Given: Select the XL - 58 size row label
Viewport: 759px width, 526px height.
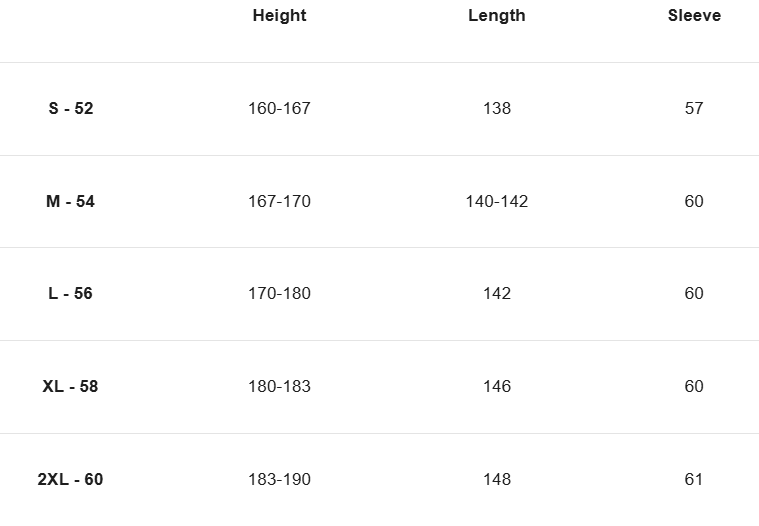Looking at the screenshot, I should pyautogui.click(x=70, y=386).
